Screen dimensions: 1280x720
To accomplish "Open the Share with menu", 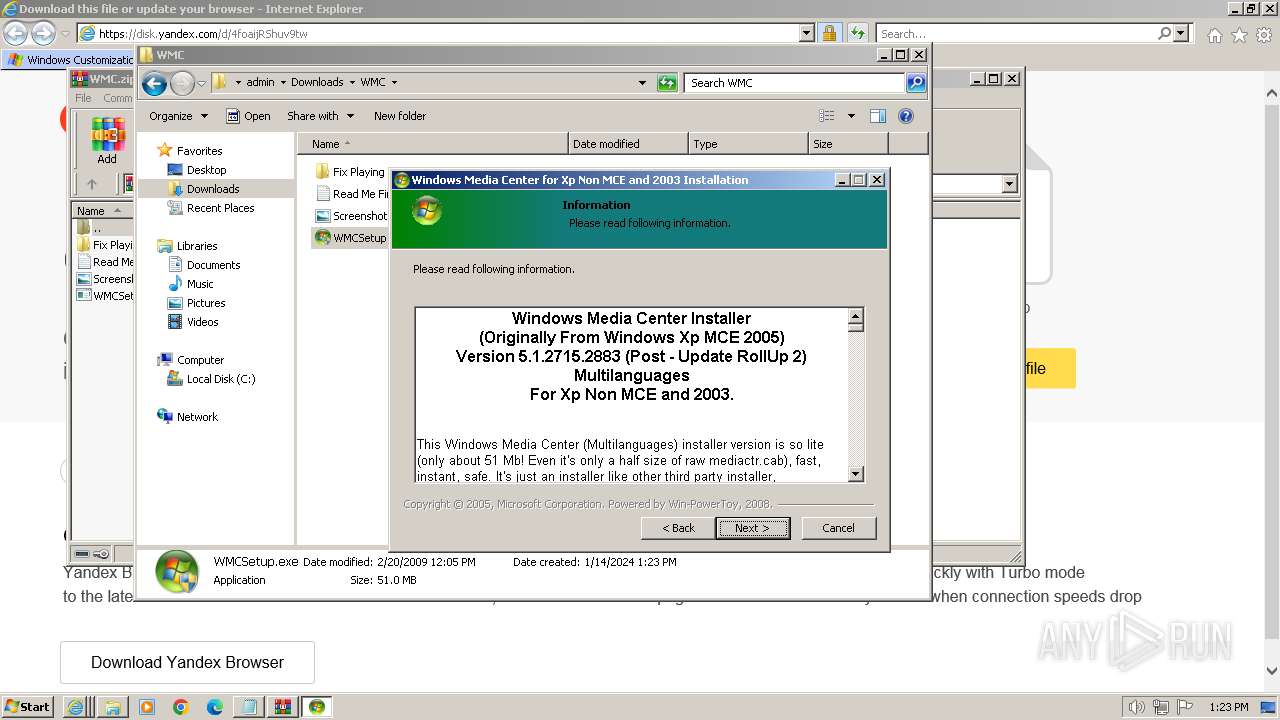I will (x=320, y=116).
